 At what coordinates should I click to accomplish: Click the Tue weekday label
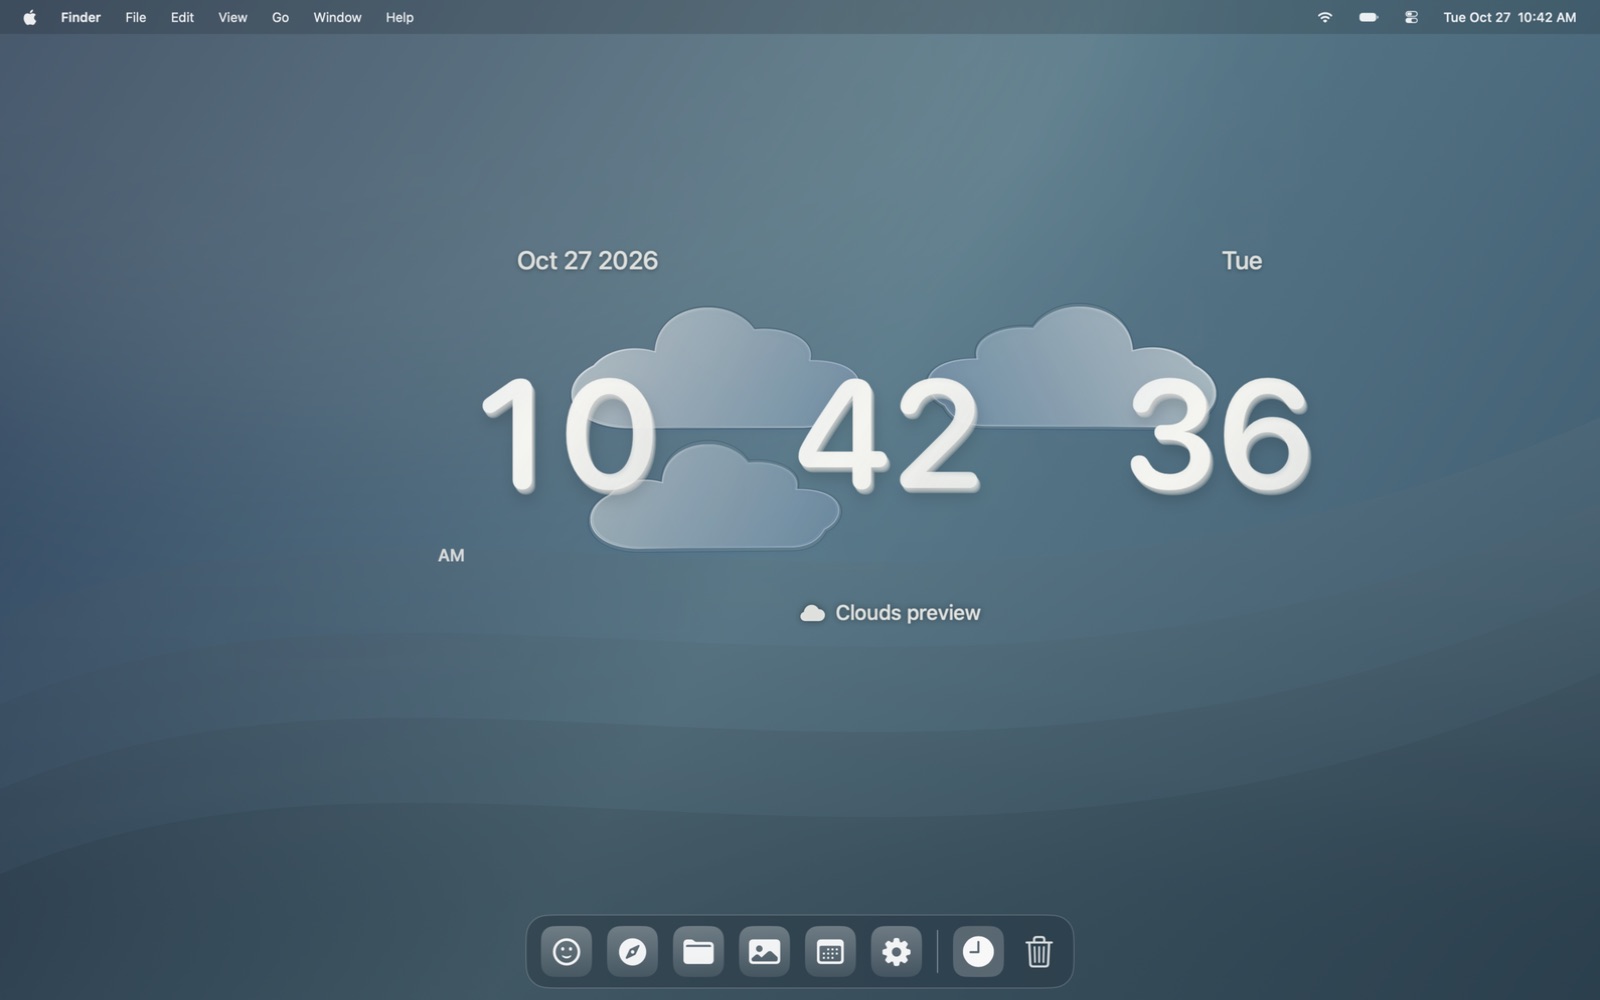pos(1242,261)
